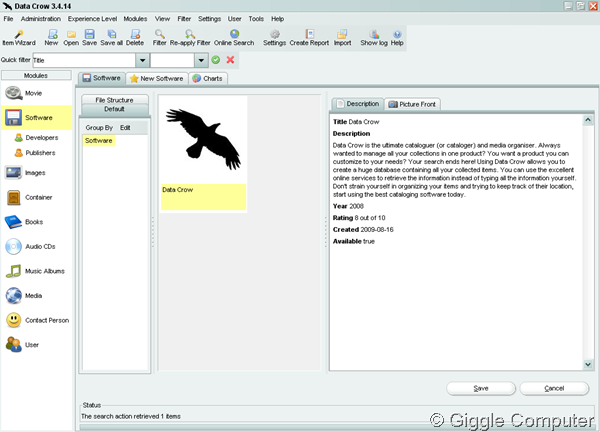Switch to the New Software tab
This screenshot has width=600, height=432.
click(157, 78)
